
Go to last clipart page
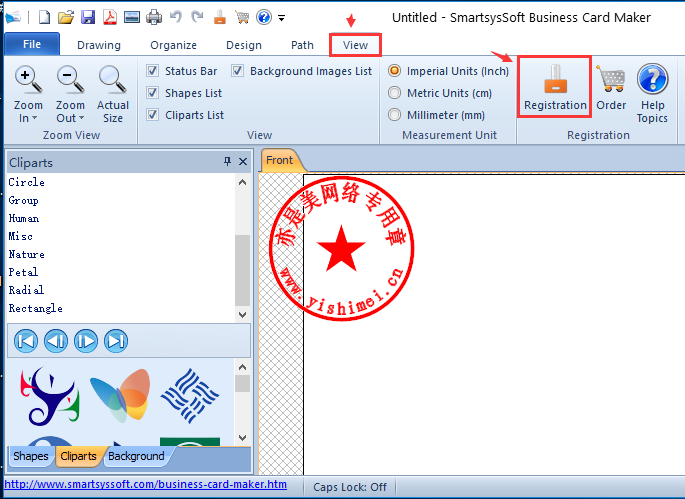116,341
